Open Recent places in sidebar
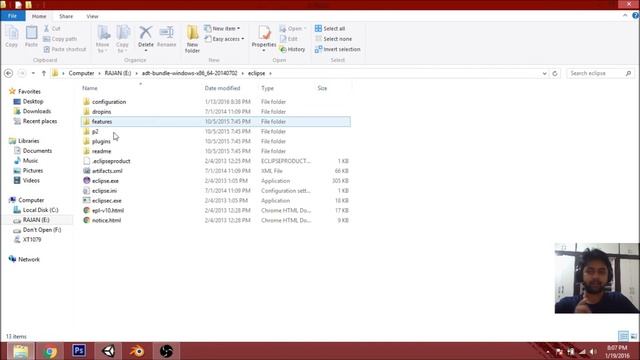 35,121
